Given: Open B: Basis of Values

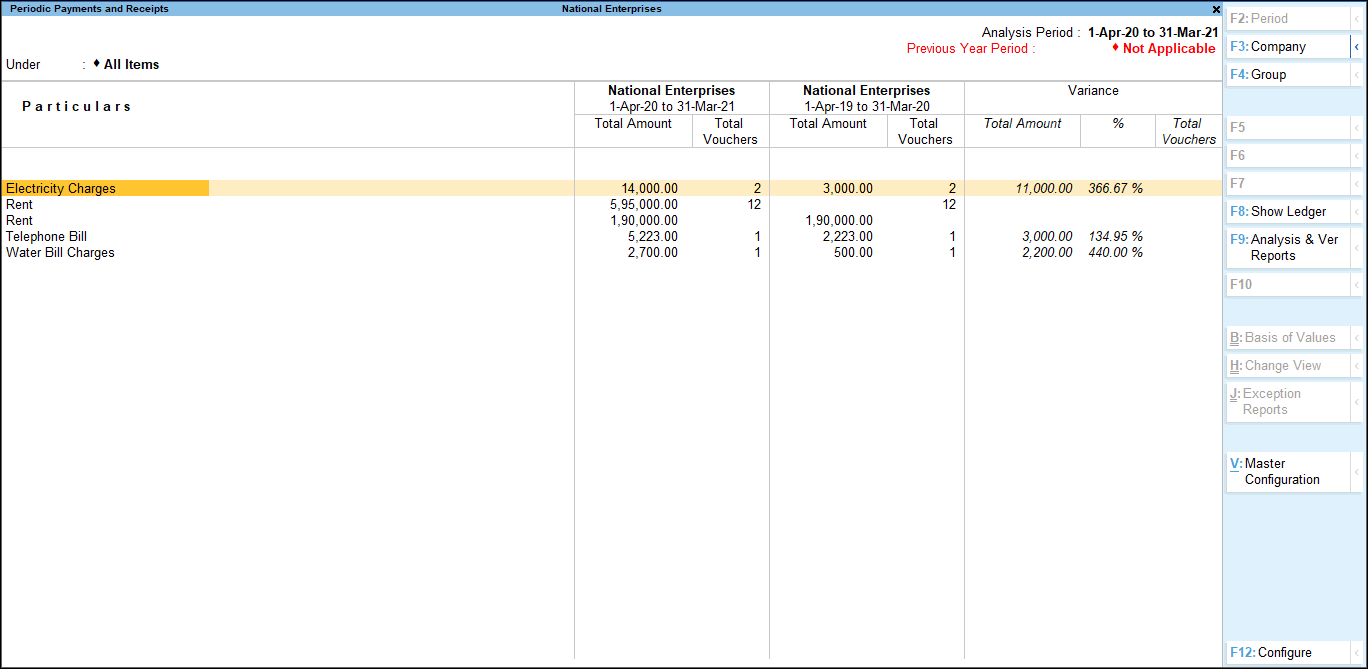Looking at the screenshot, I should [1289, 337].
